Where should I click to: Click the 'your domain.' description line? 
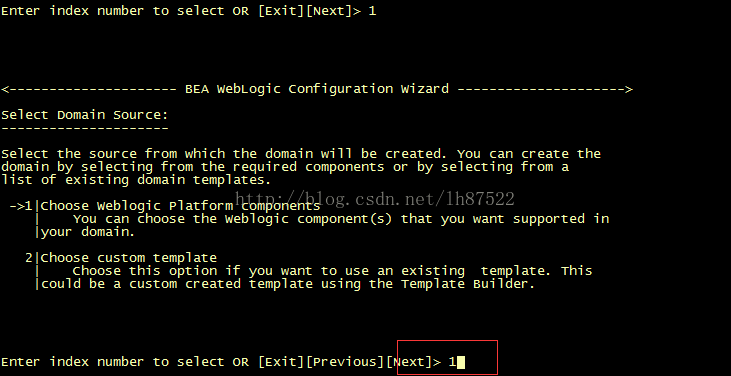88,232
